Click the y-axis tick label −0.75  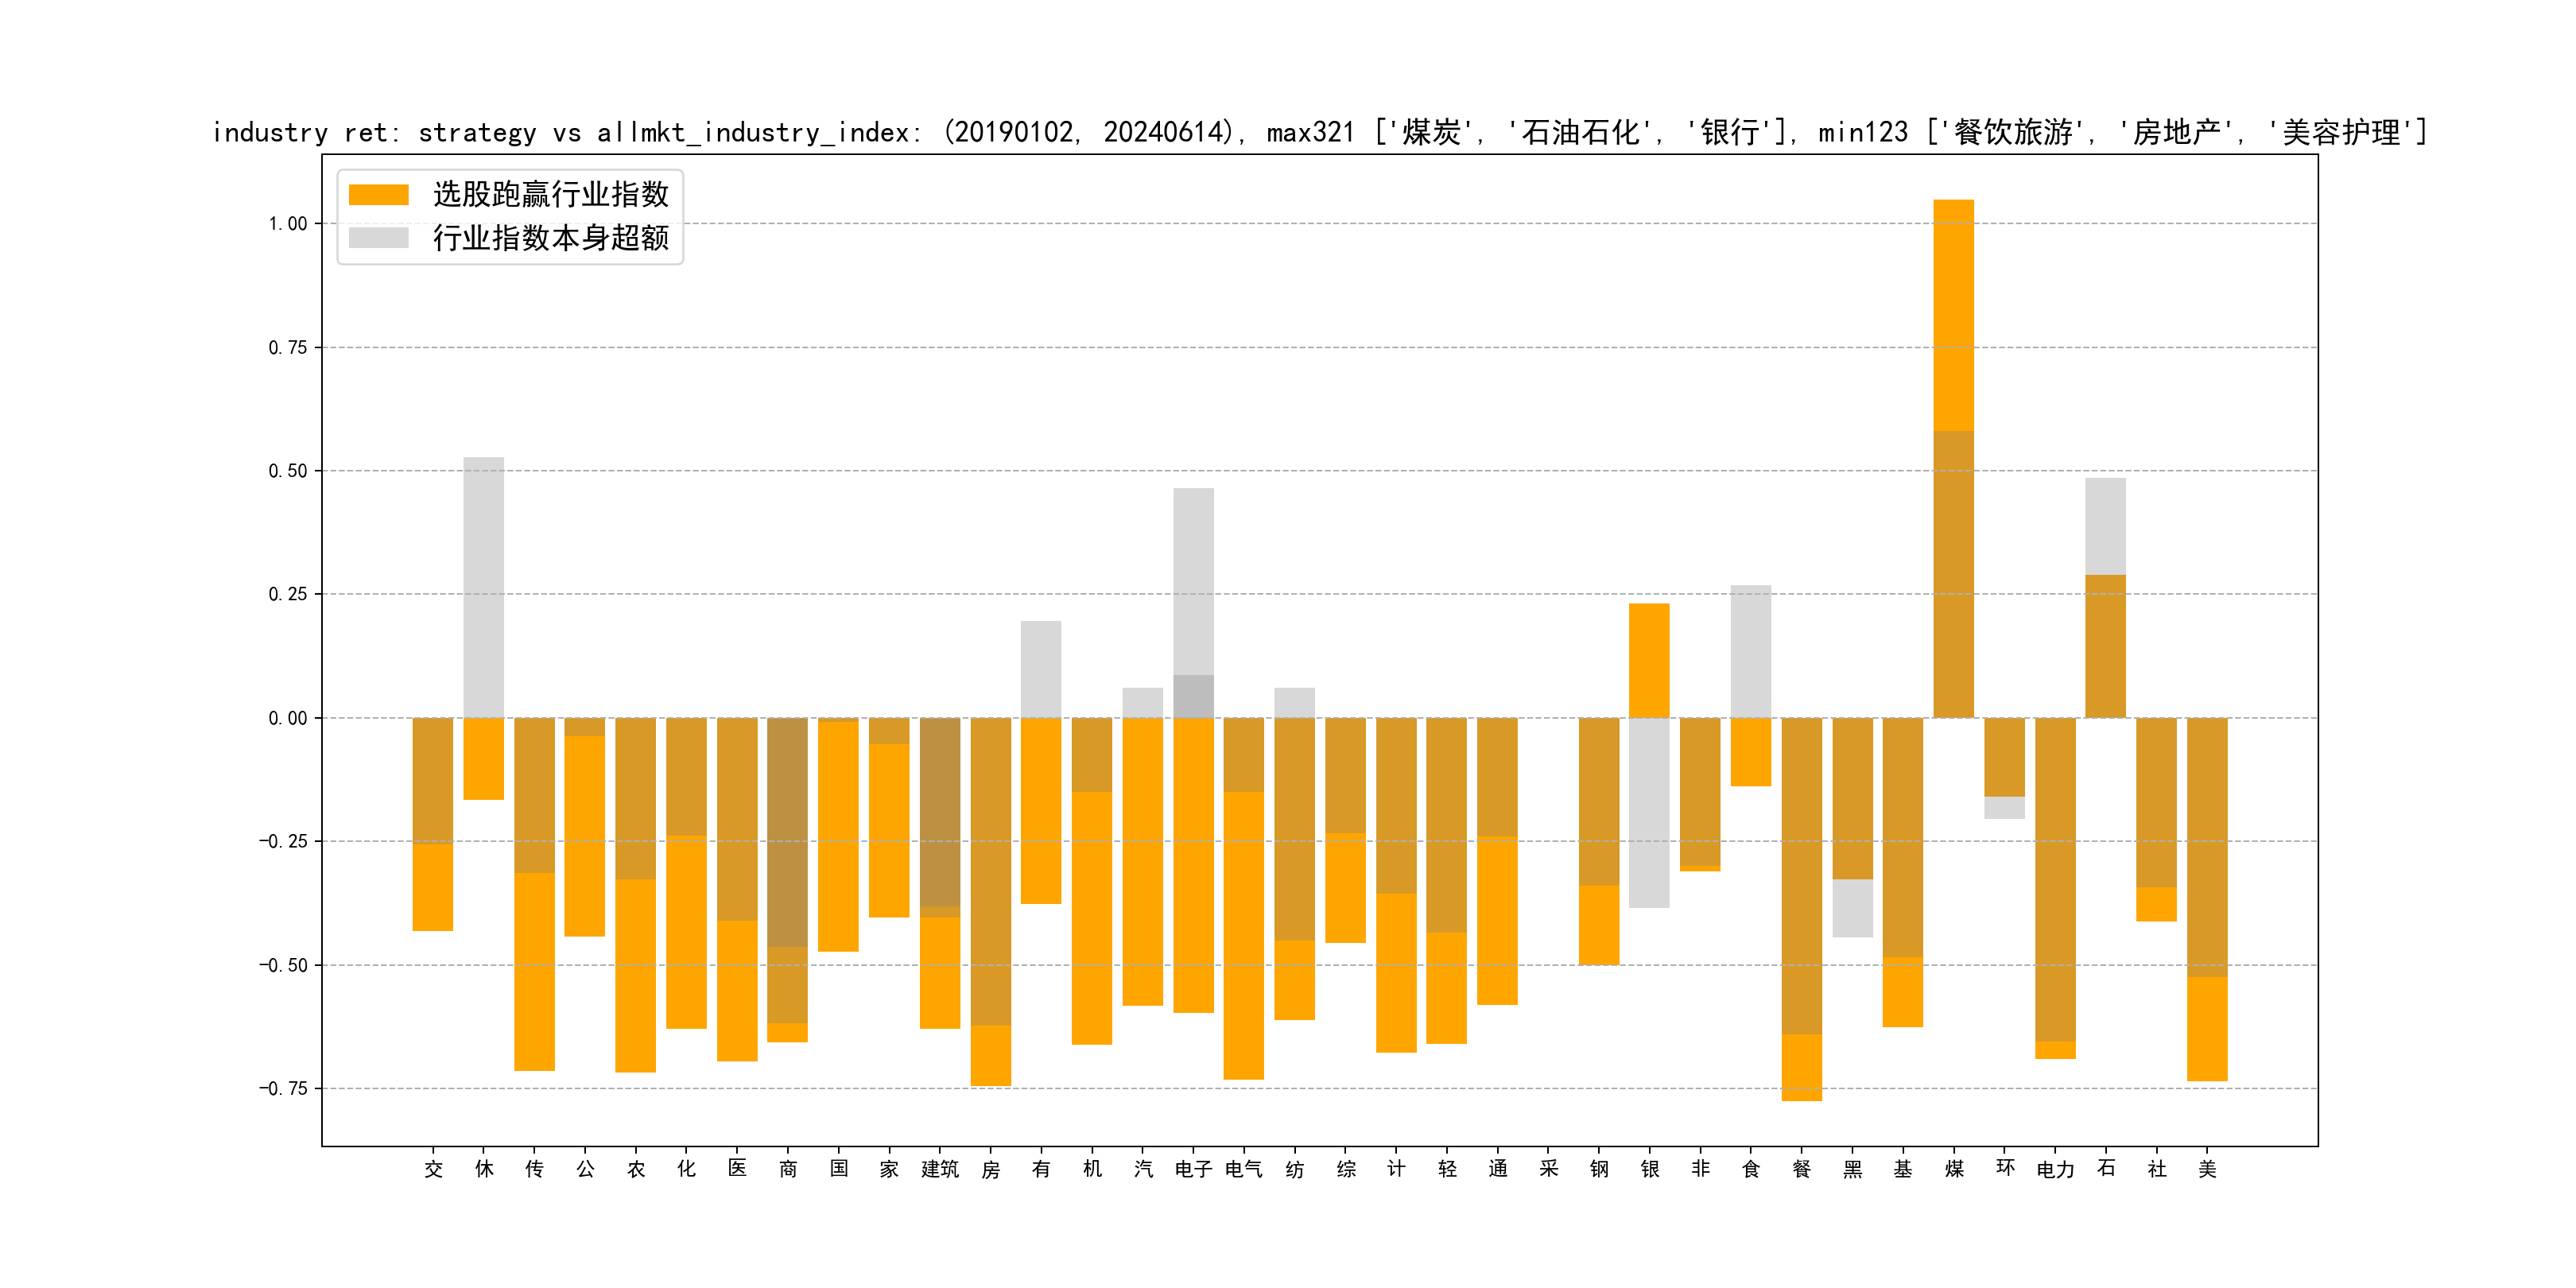(283, 1088)
